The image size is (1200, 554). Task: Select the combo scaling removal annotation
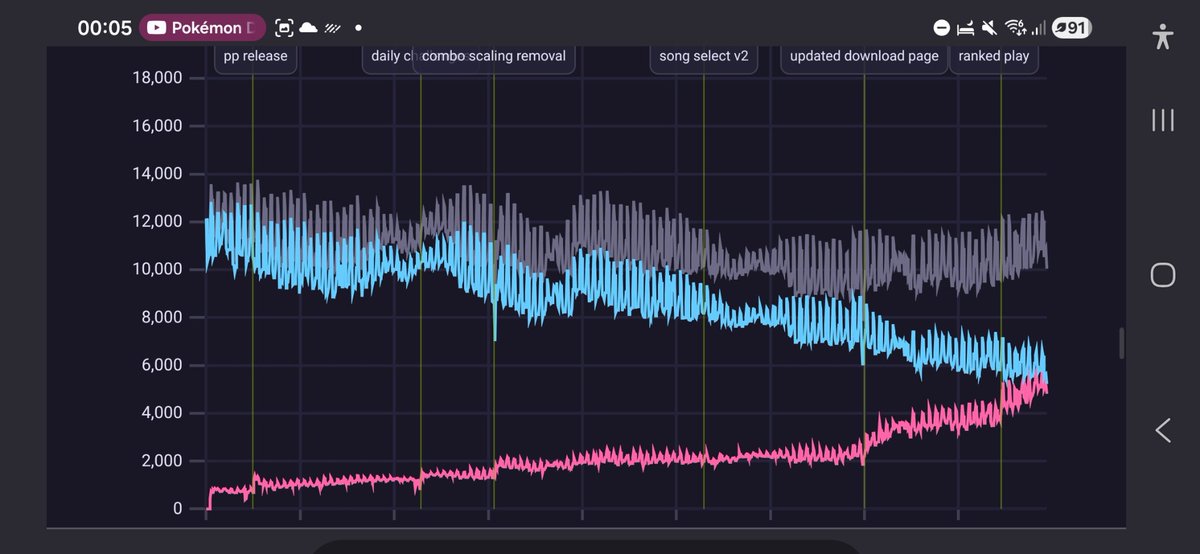coord(494,57)
